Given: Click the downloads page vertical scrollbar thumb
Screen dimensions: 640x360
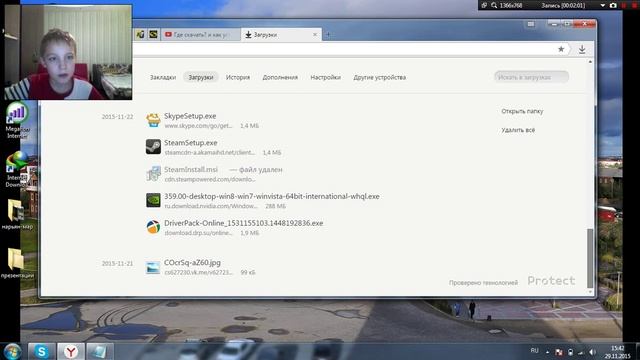Looking at the screenshot, I should (x=590, y=258).
